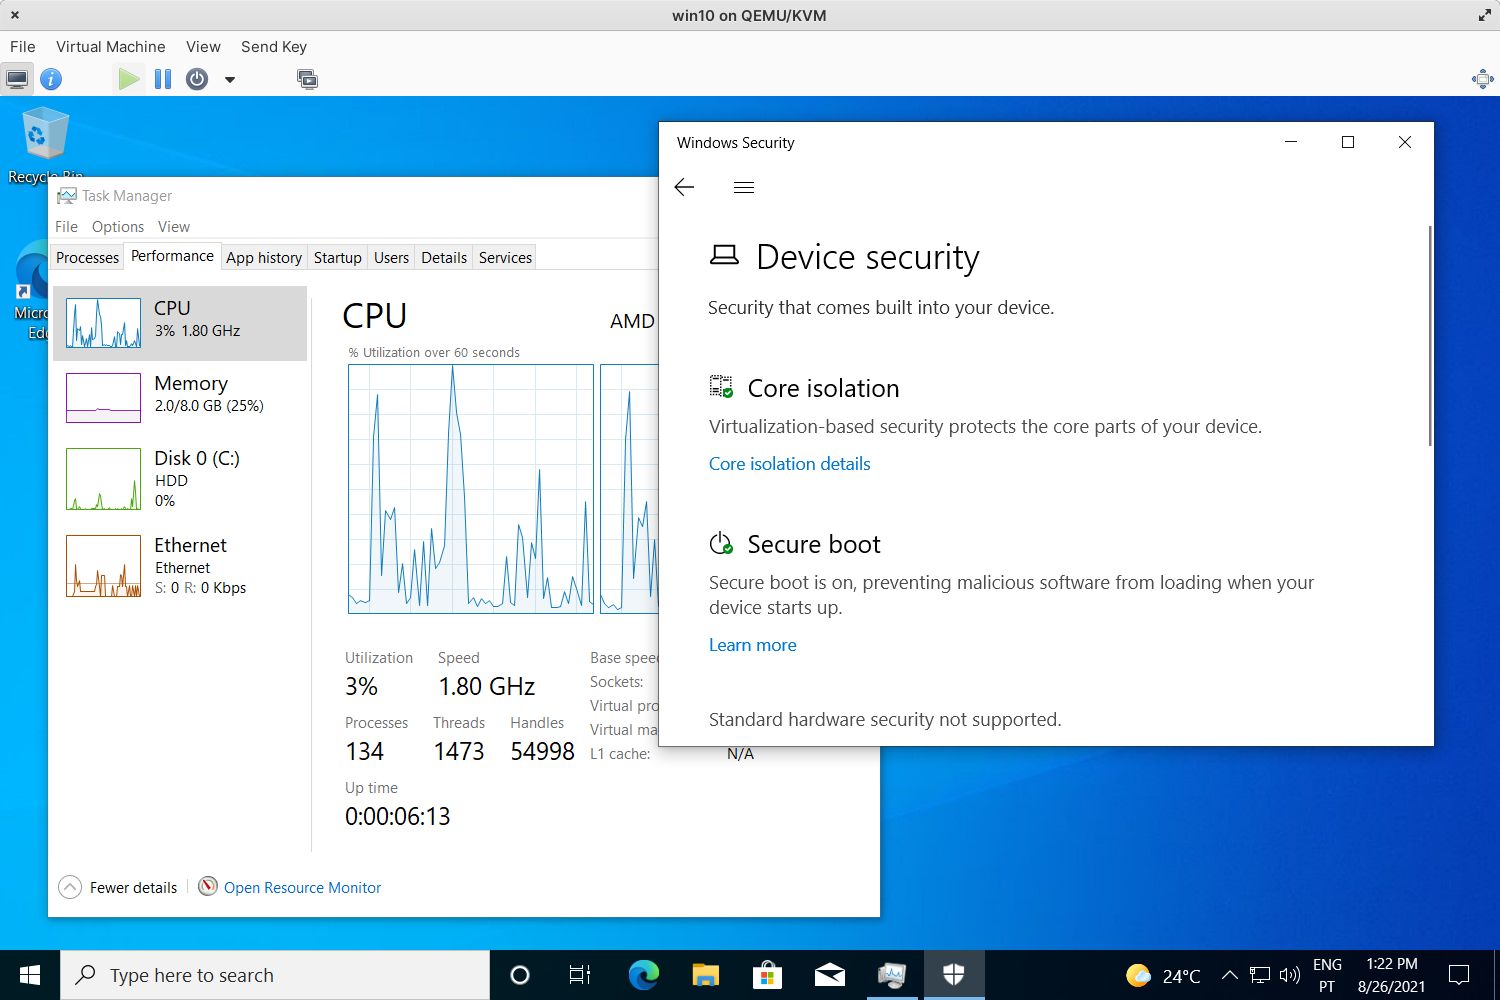Select the Disk 0 (C:) performance item
Viewport: 1500px width, 1000px height.
point(180,479)
